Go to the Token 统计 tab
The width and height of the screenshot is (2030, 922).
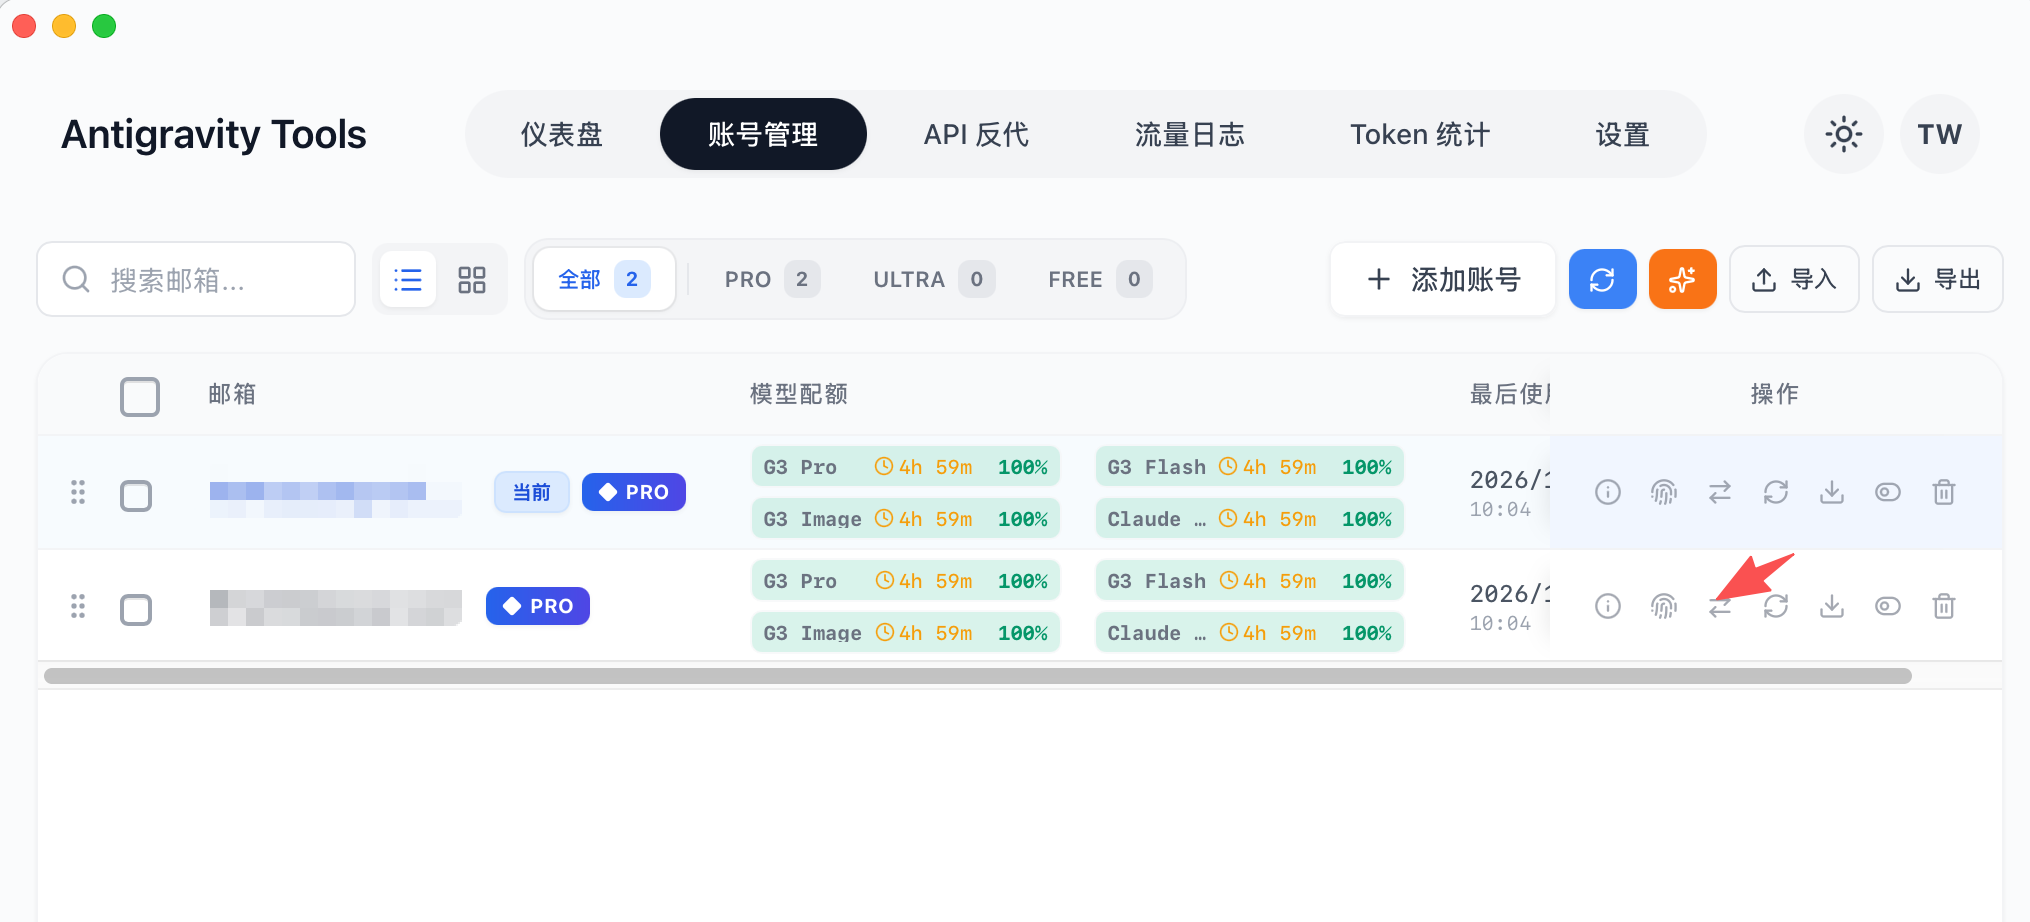[x=1420, y=134]
